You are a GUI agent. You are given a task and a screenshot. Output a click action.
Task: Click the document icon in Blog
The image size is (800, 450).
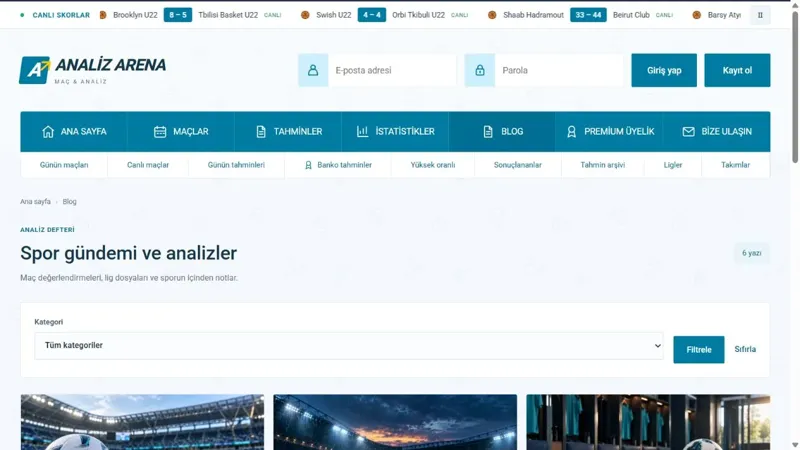[488, 132]
